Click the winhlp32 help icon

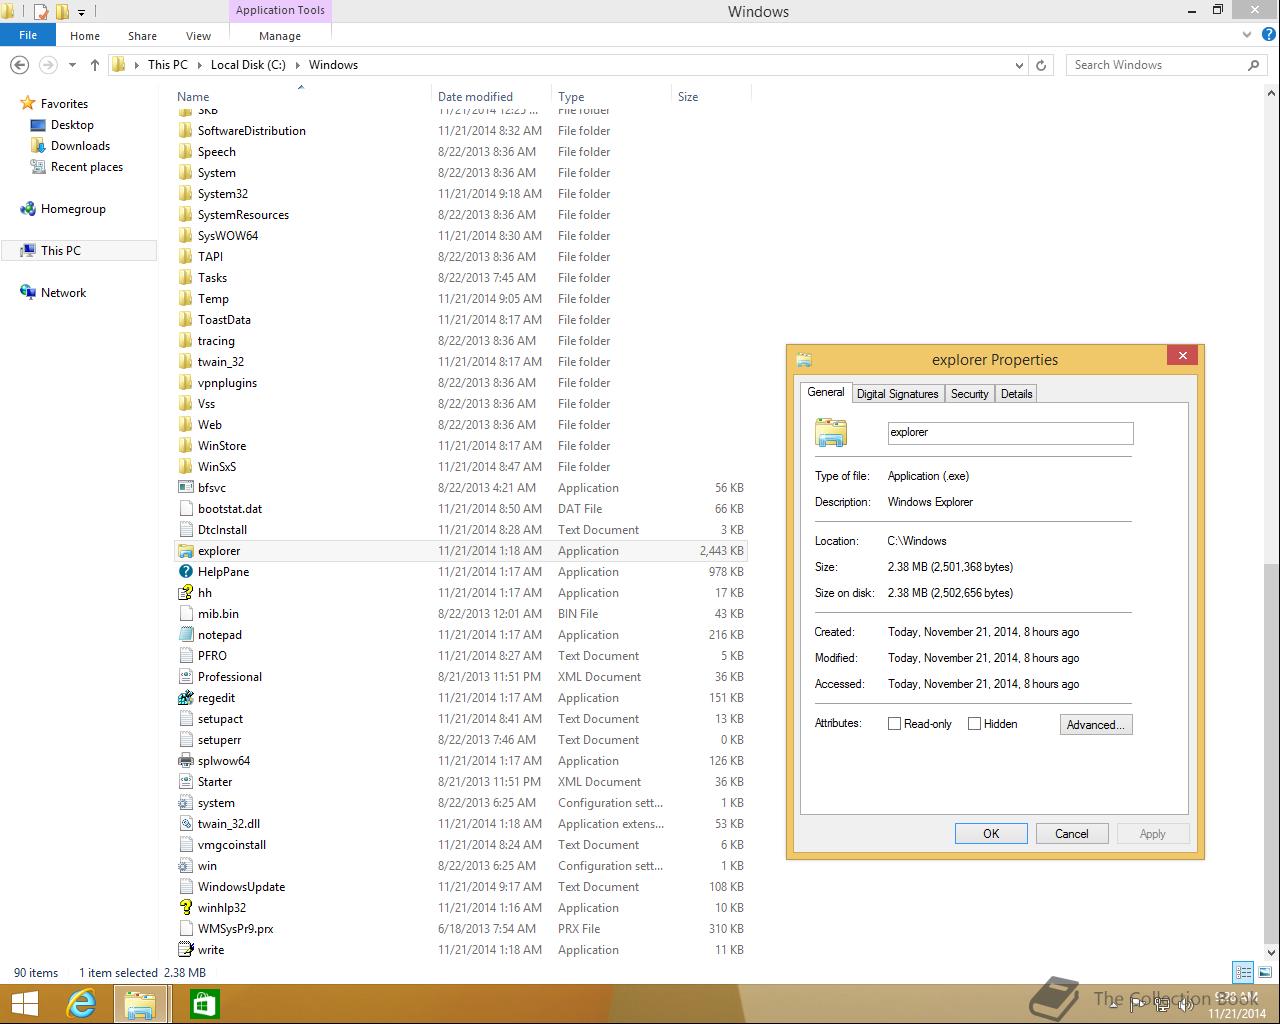185,908
